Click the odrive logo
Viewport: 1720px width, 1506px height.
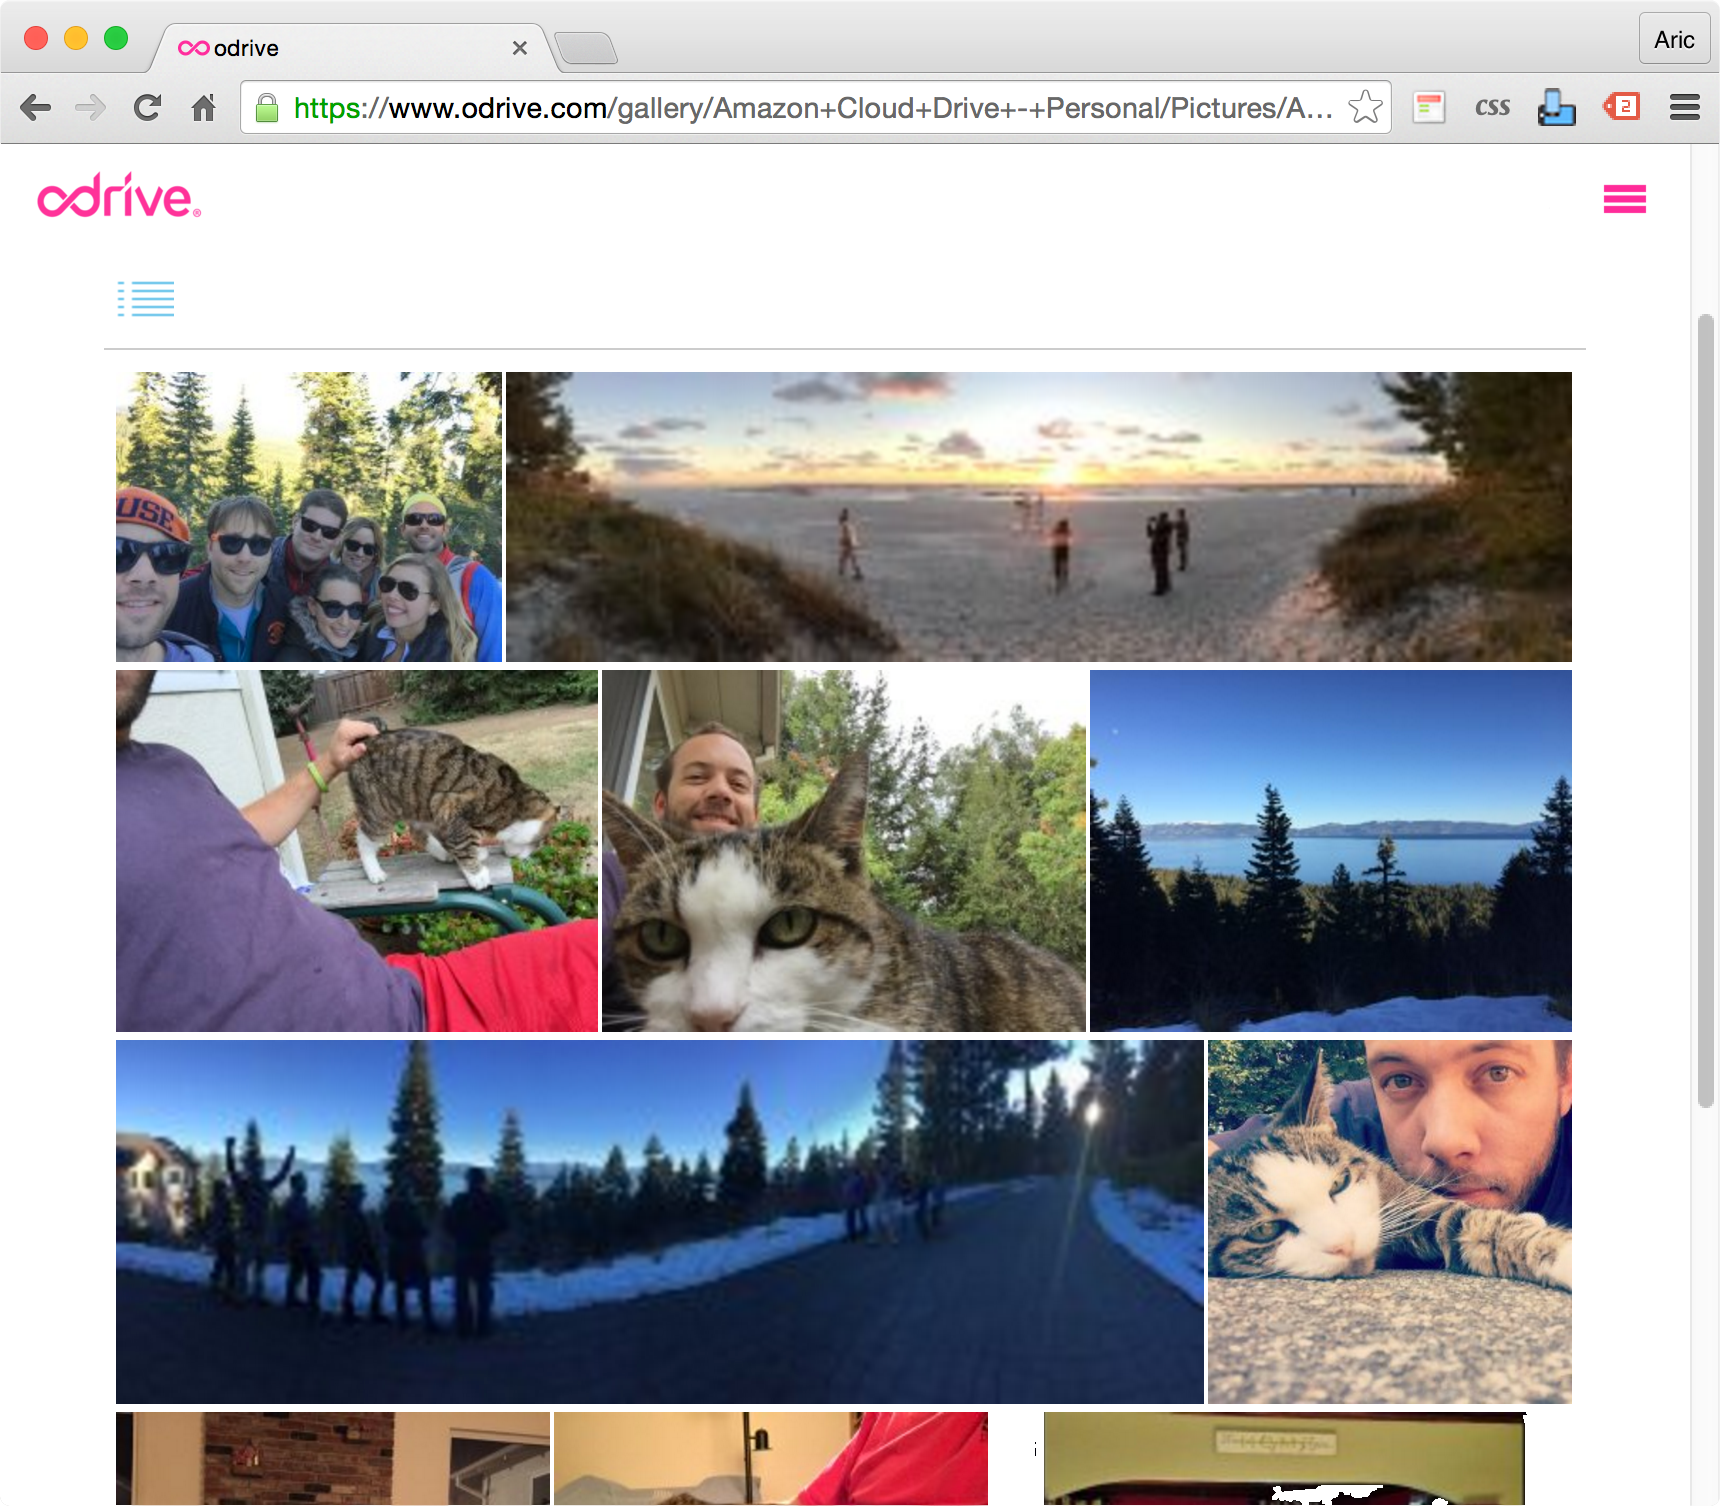click(x=119, y=196)
